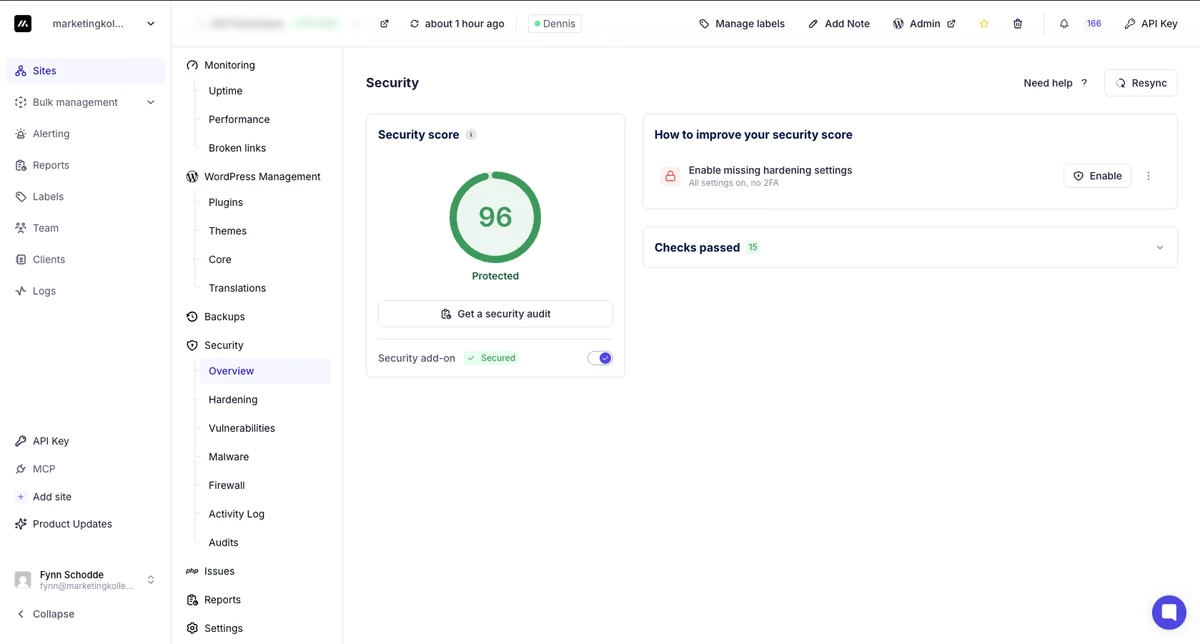Screen dimensions: 1200x644
Task: Collapse the left sidebar
Action: 45,614
